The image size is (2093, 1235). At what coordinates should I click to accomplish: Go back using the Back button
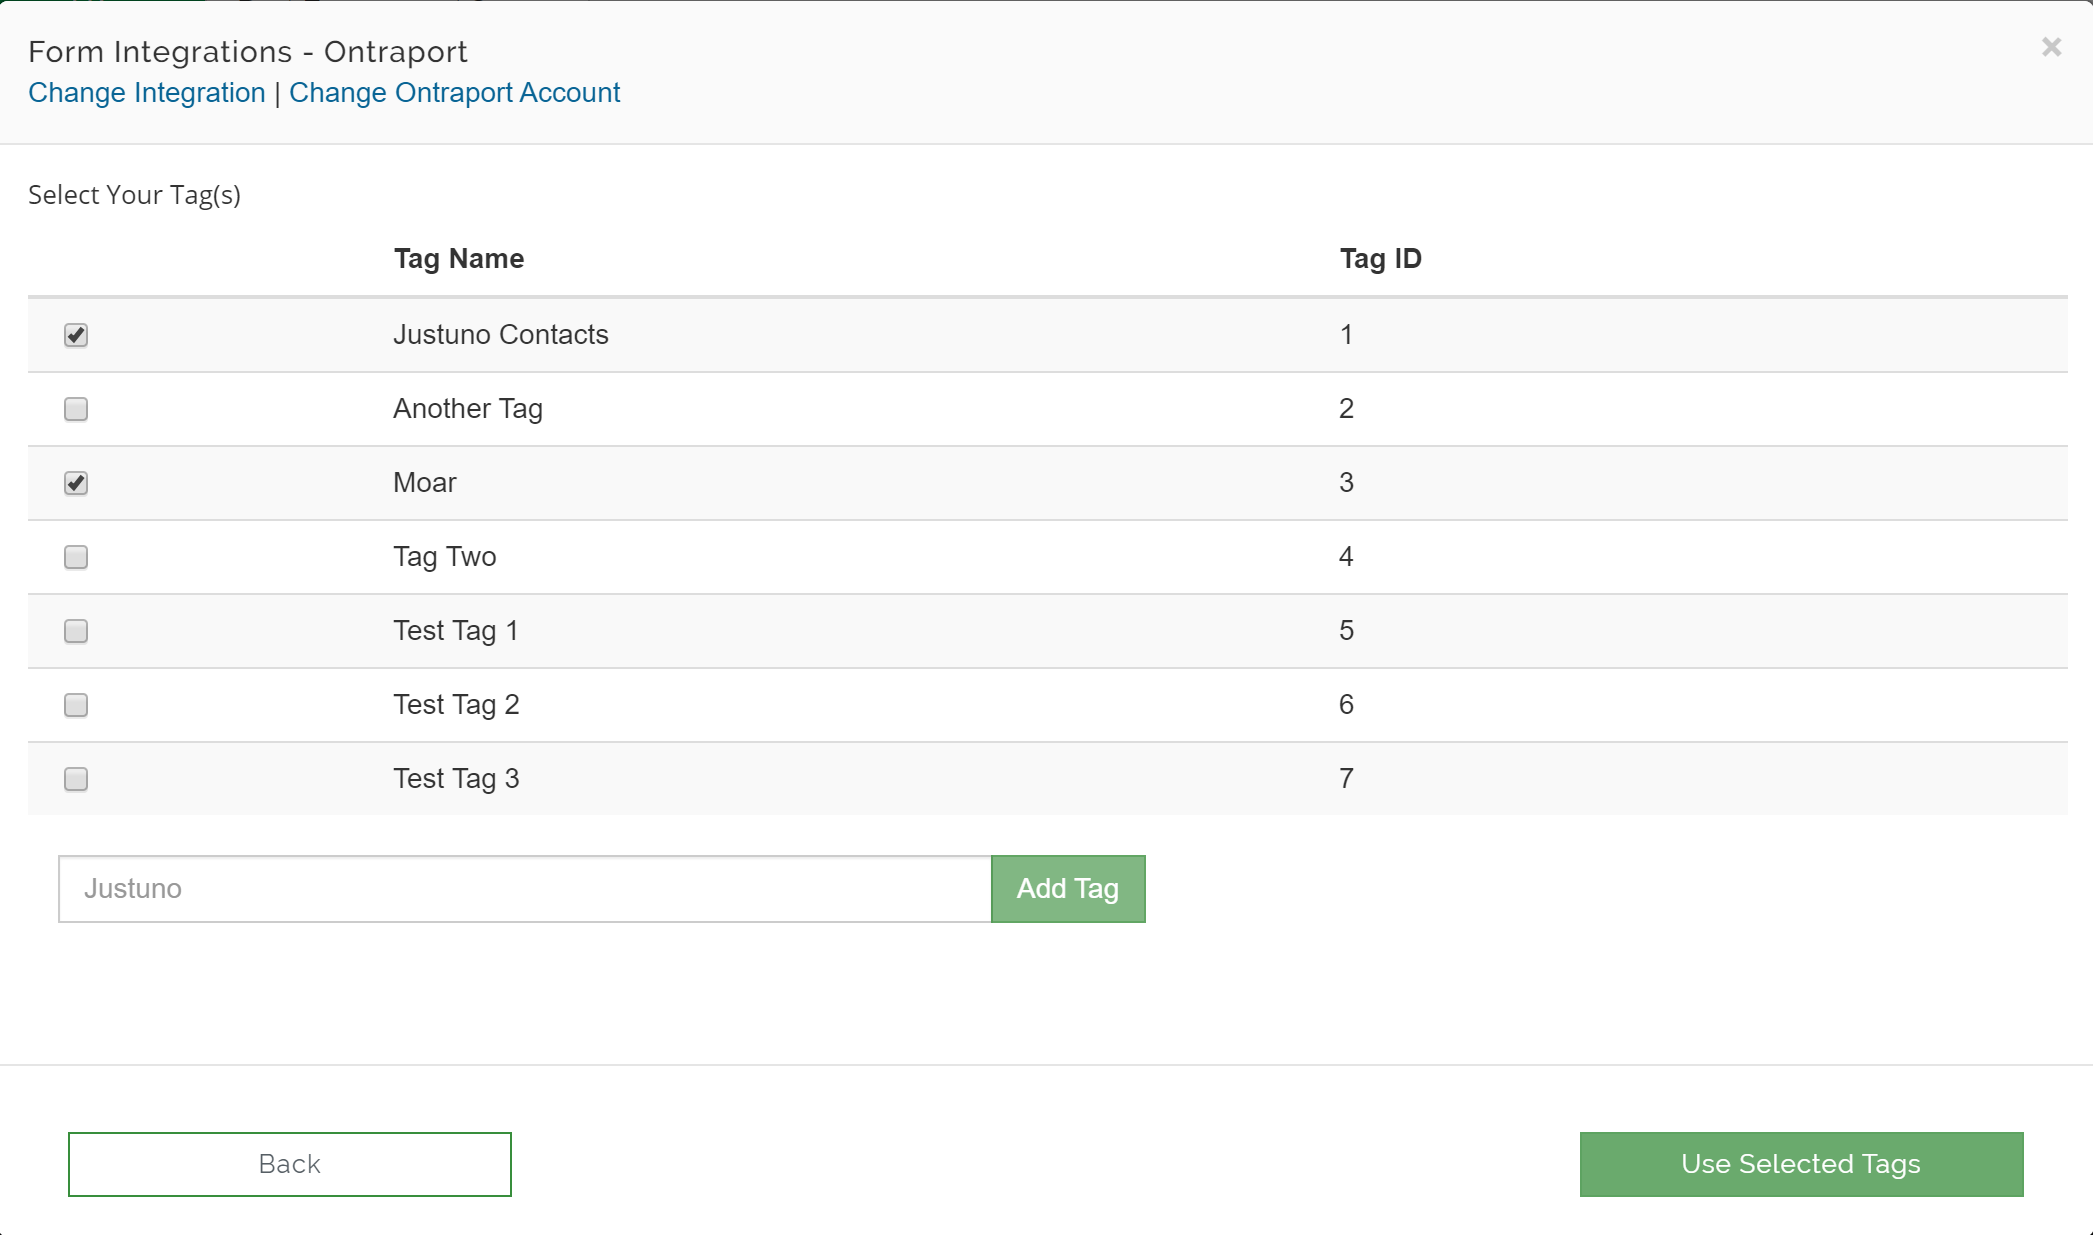tap(289, 1164)
